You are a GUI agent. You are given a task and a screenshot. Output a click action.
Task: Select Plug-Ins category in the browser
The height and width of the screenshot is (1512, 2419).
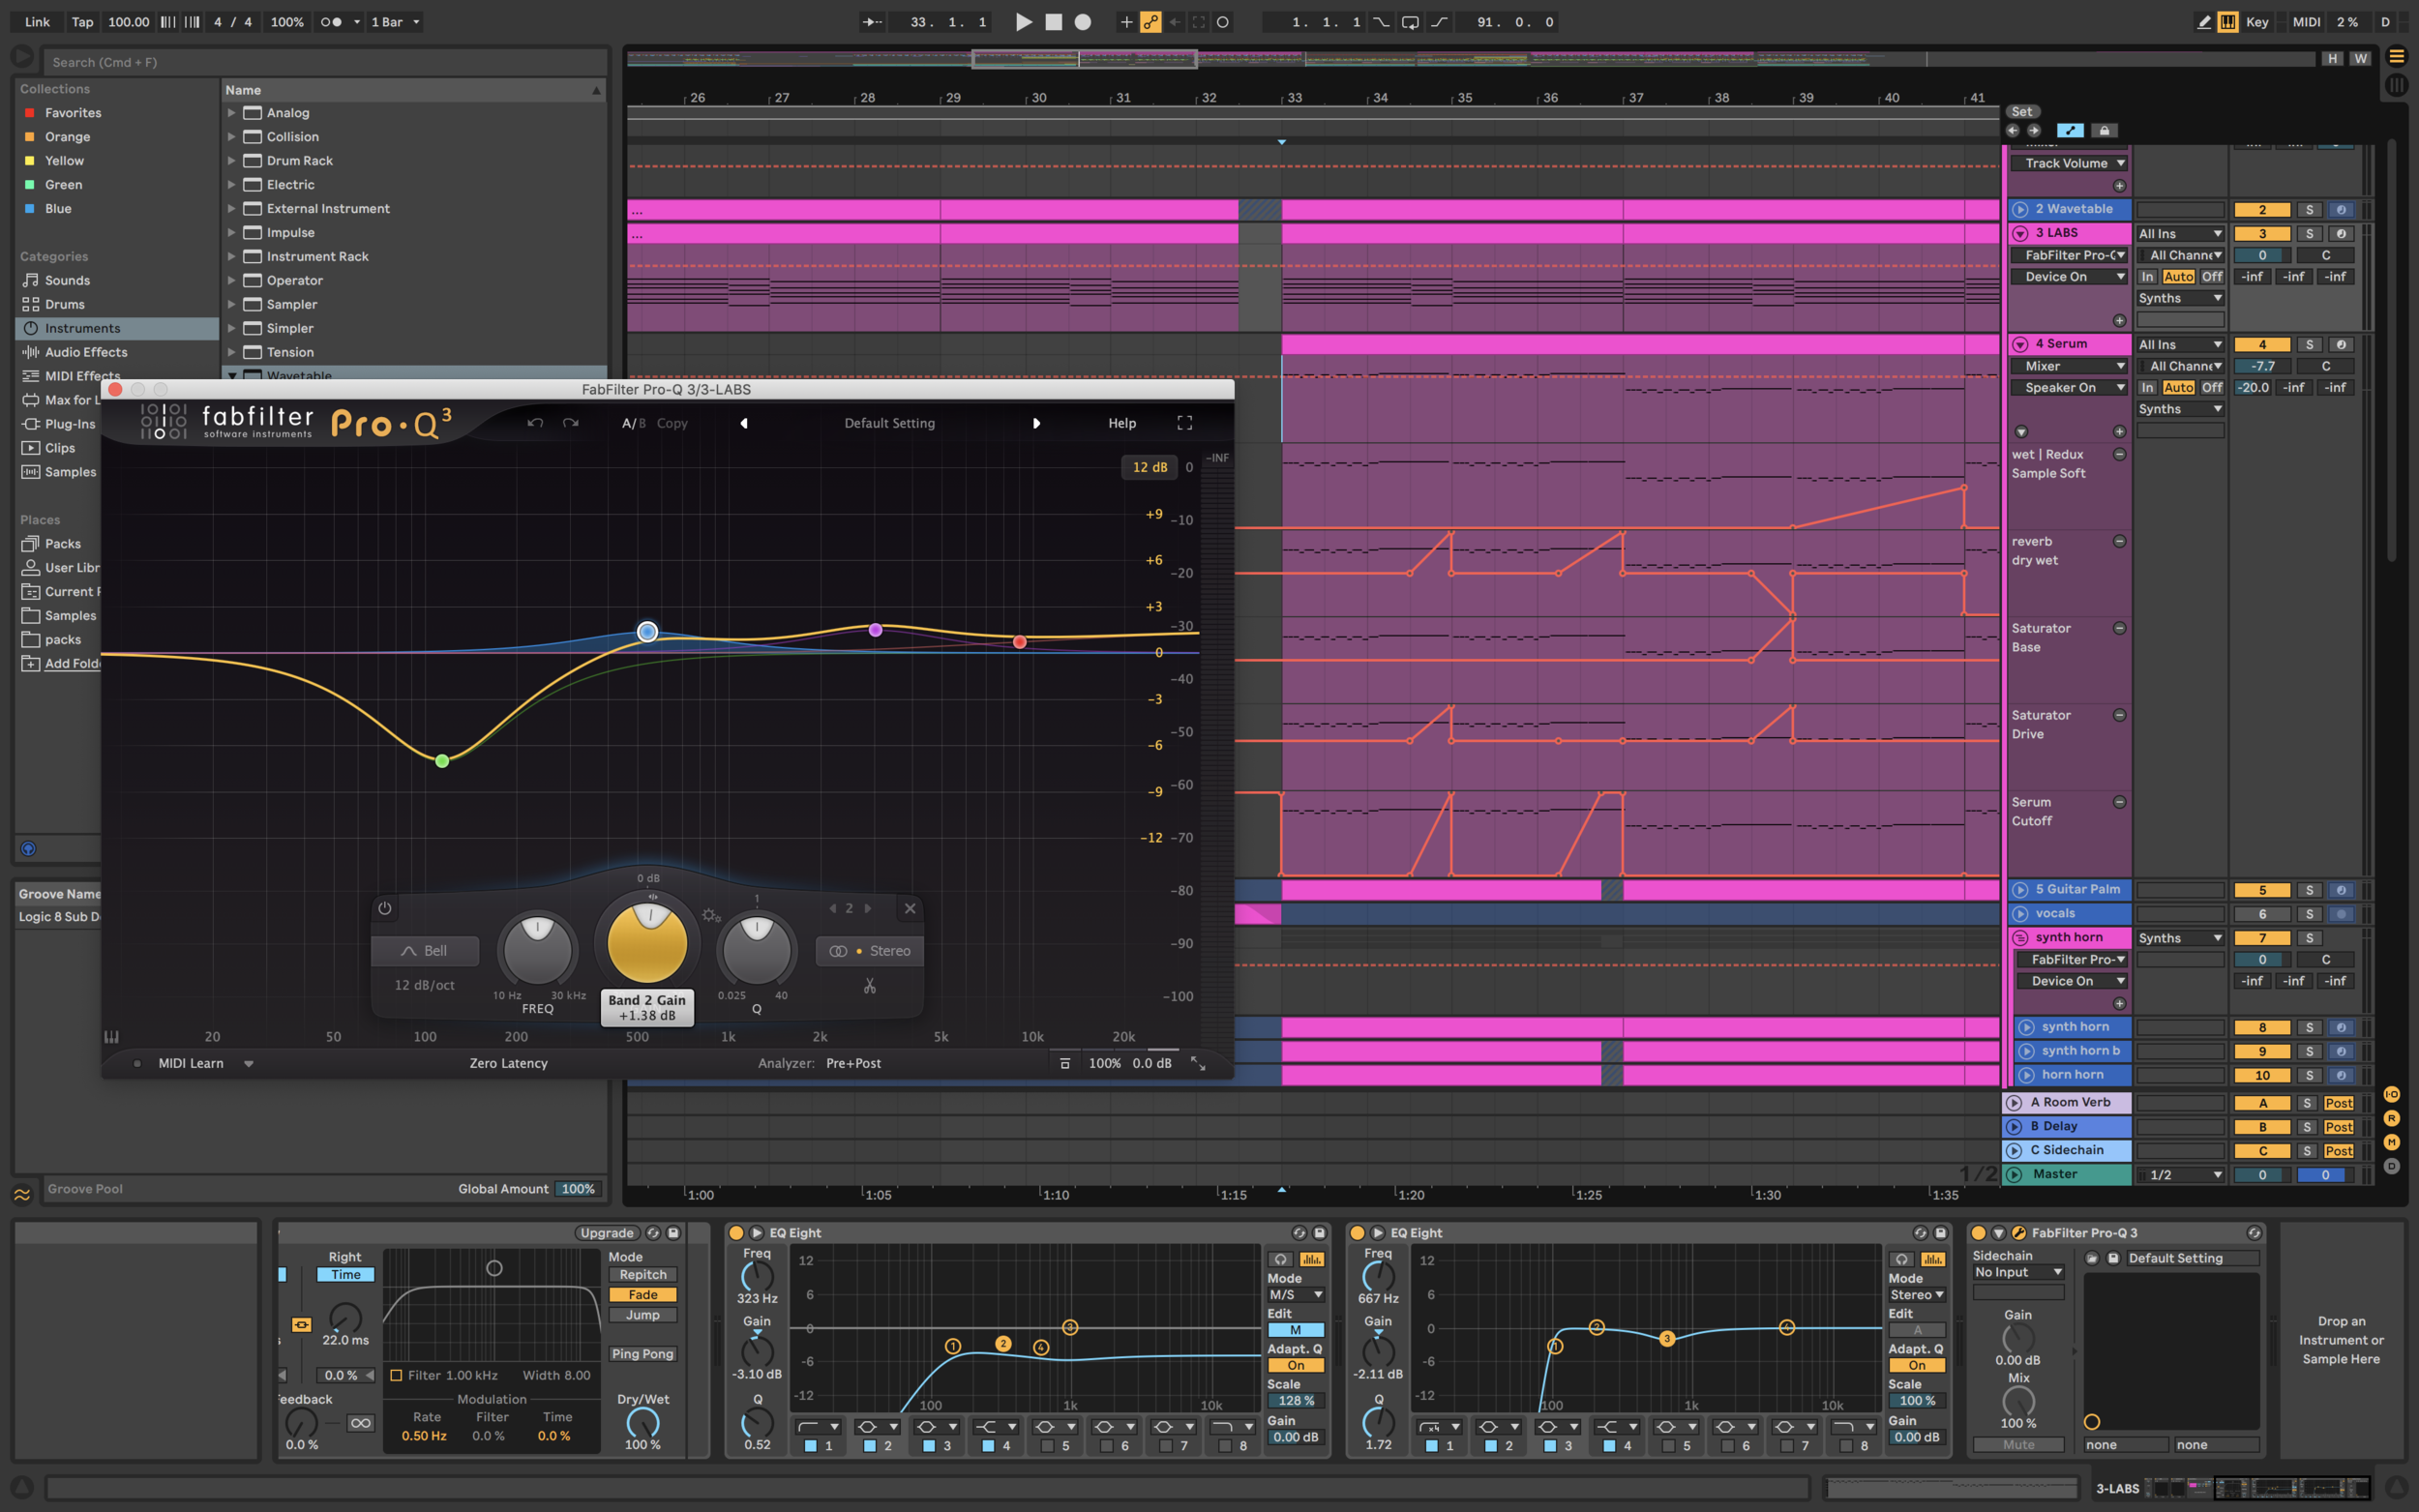click(70, 424)
